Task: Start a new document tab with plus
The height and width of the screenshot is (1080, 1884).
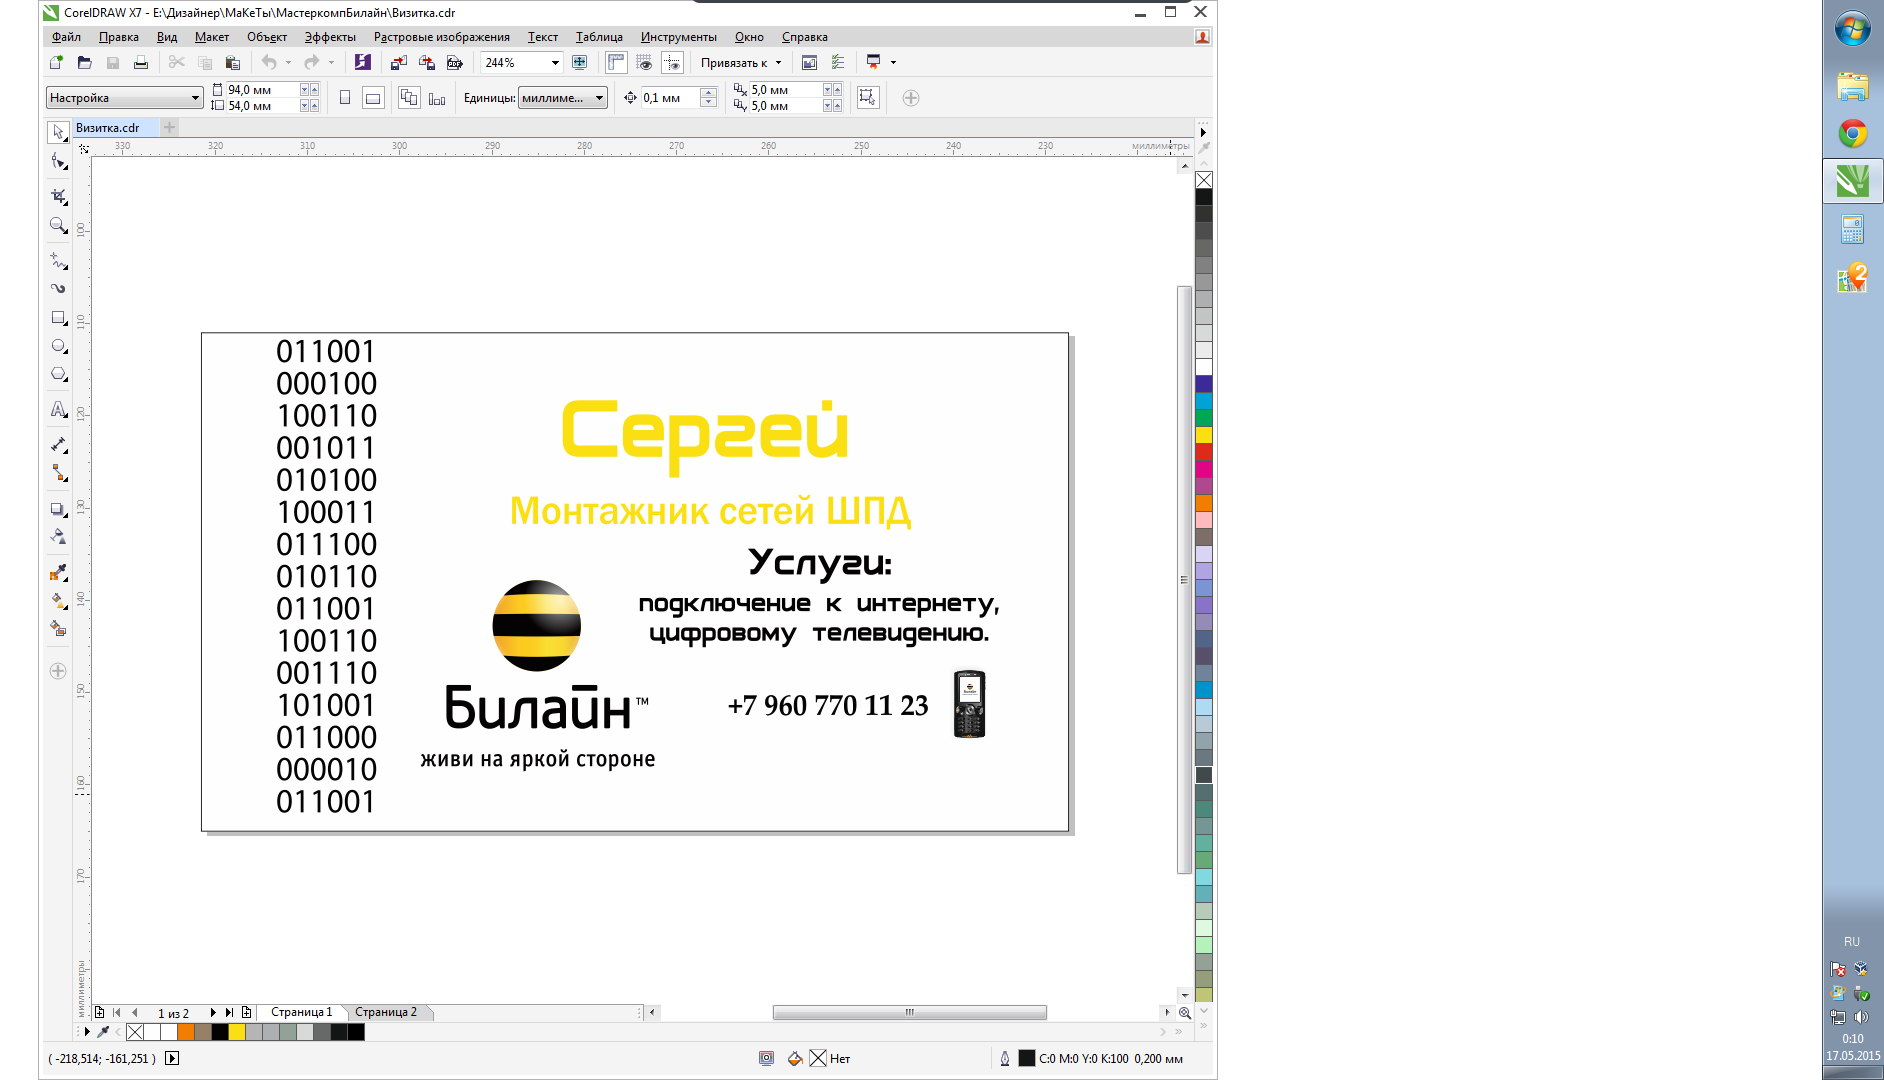Action: tap(170, 127)
